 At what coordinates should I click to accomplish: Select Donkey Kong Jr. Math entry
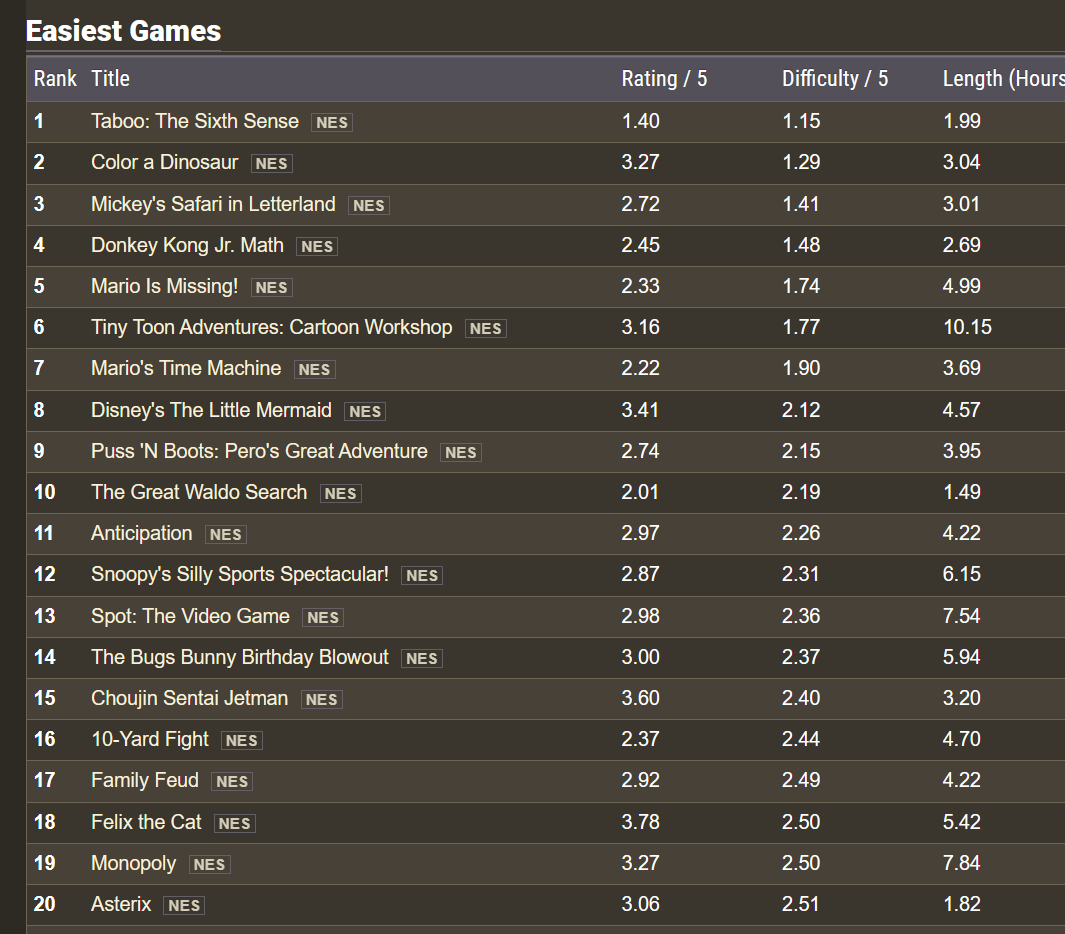pos(187,245)
